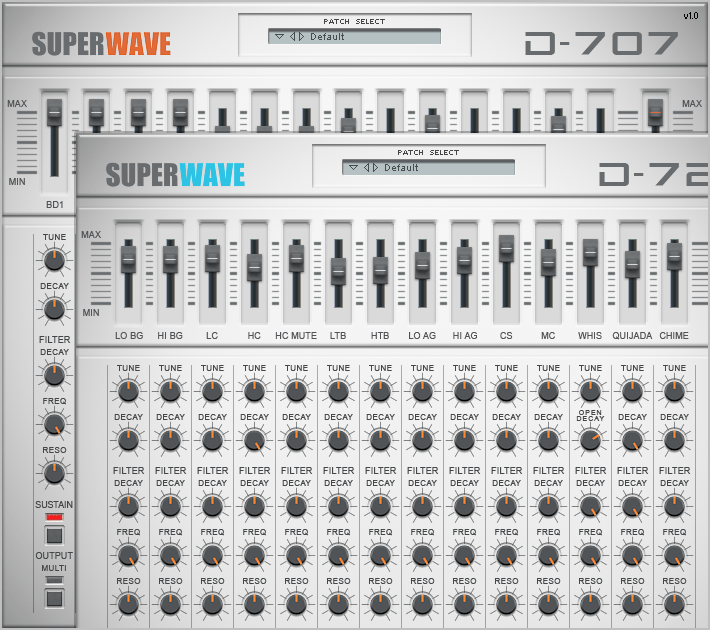
Task: Select next patch arrow on D-72
Action: click(x=375, y=168)
